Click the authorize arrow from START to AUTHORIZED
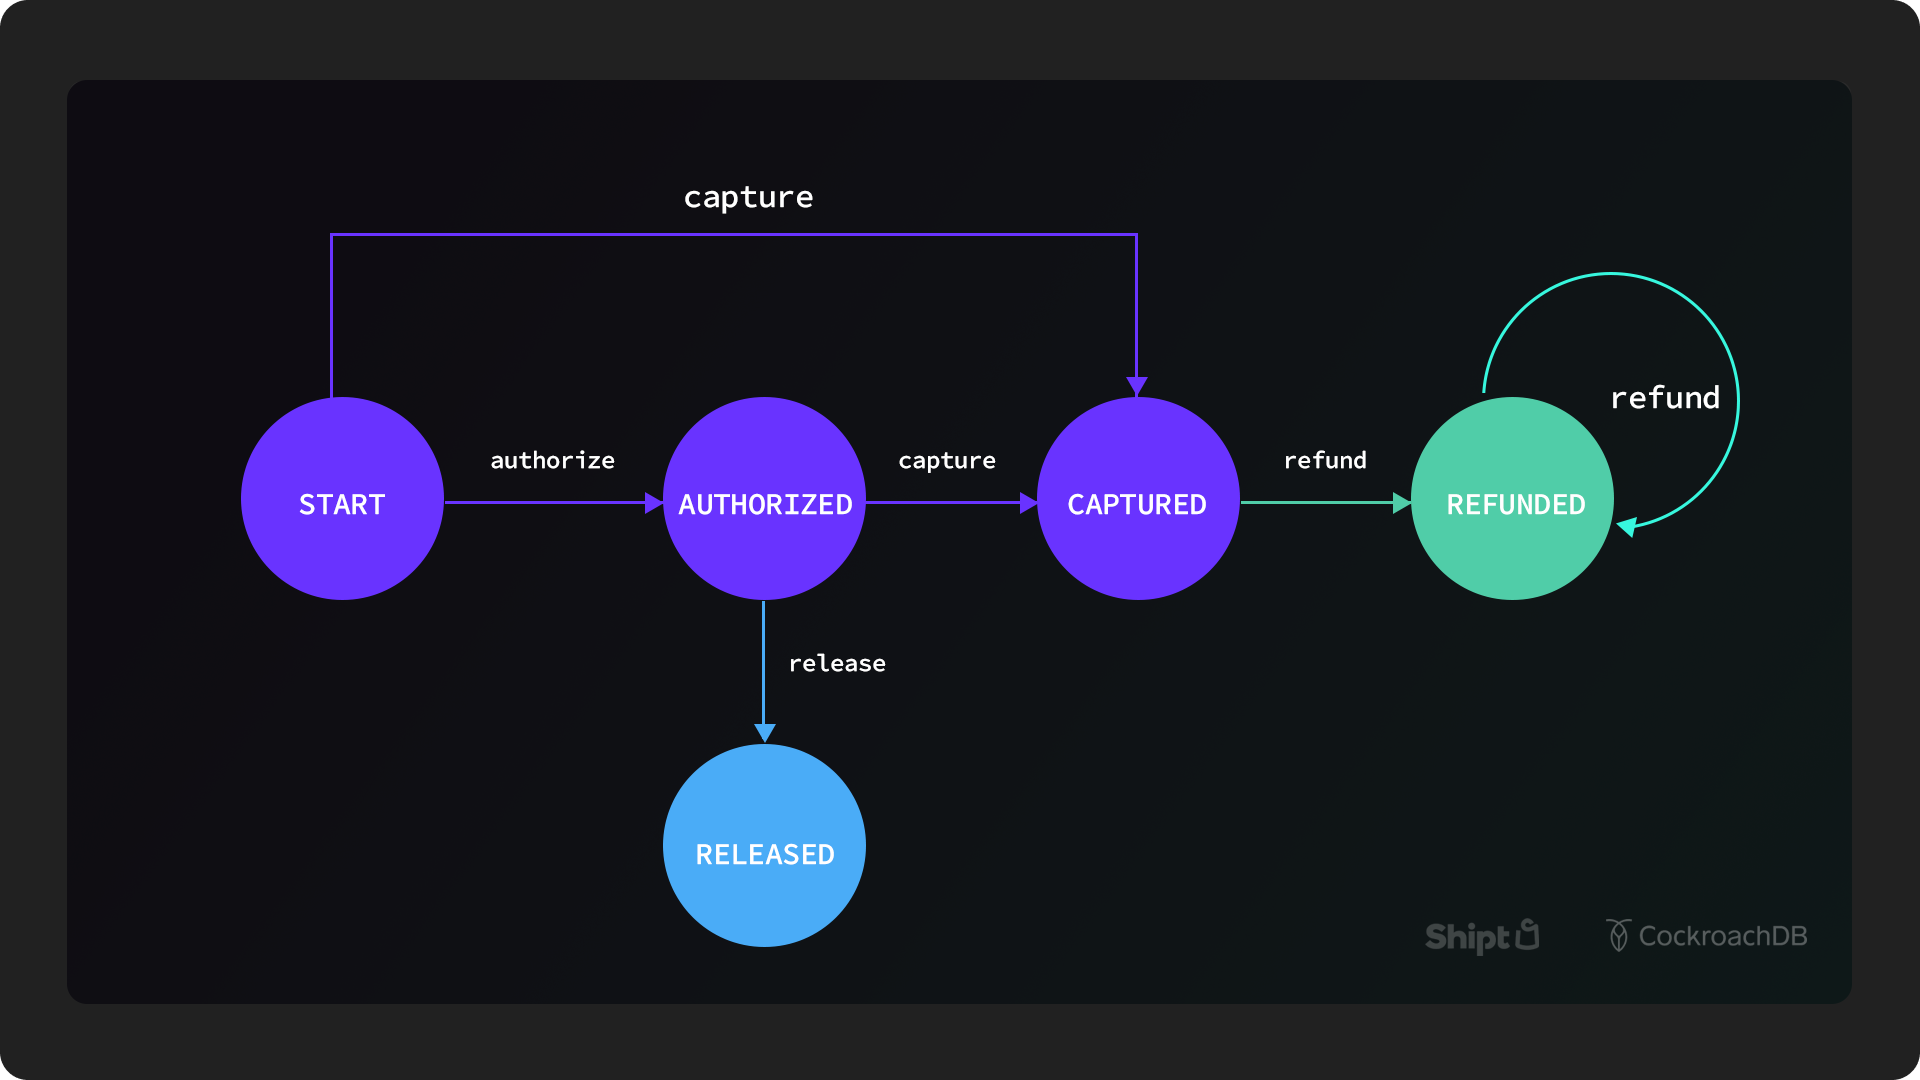1920x1080 pixels. pos(552,503)
